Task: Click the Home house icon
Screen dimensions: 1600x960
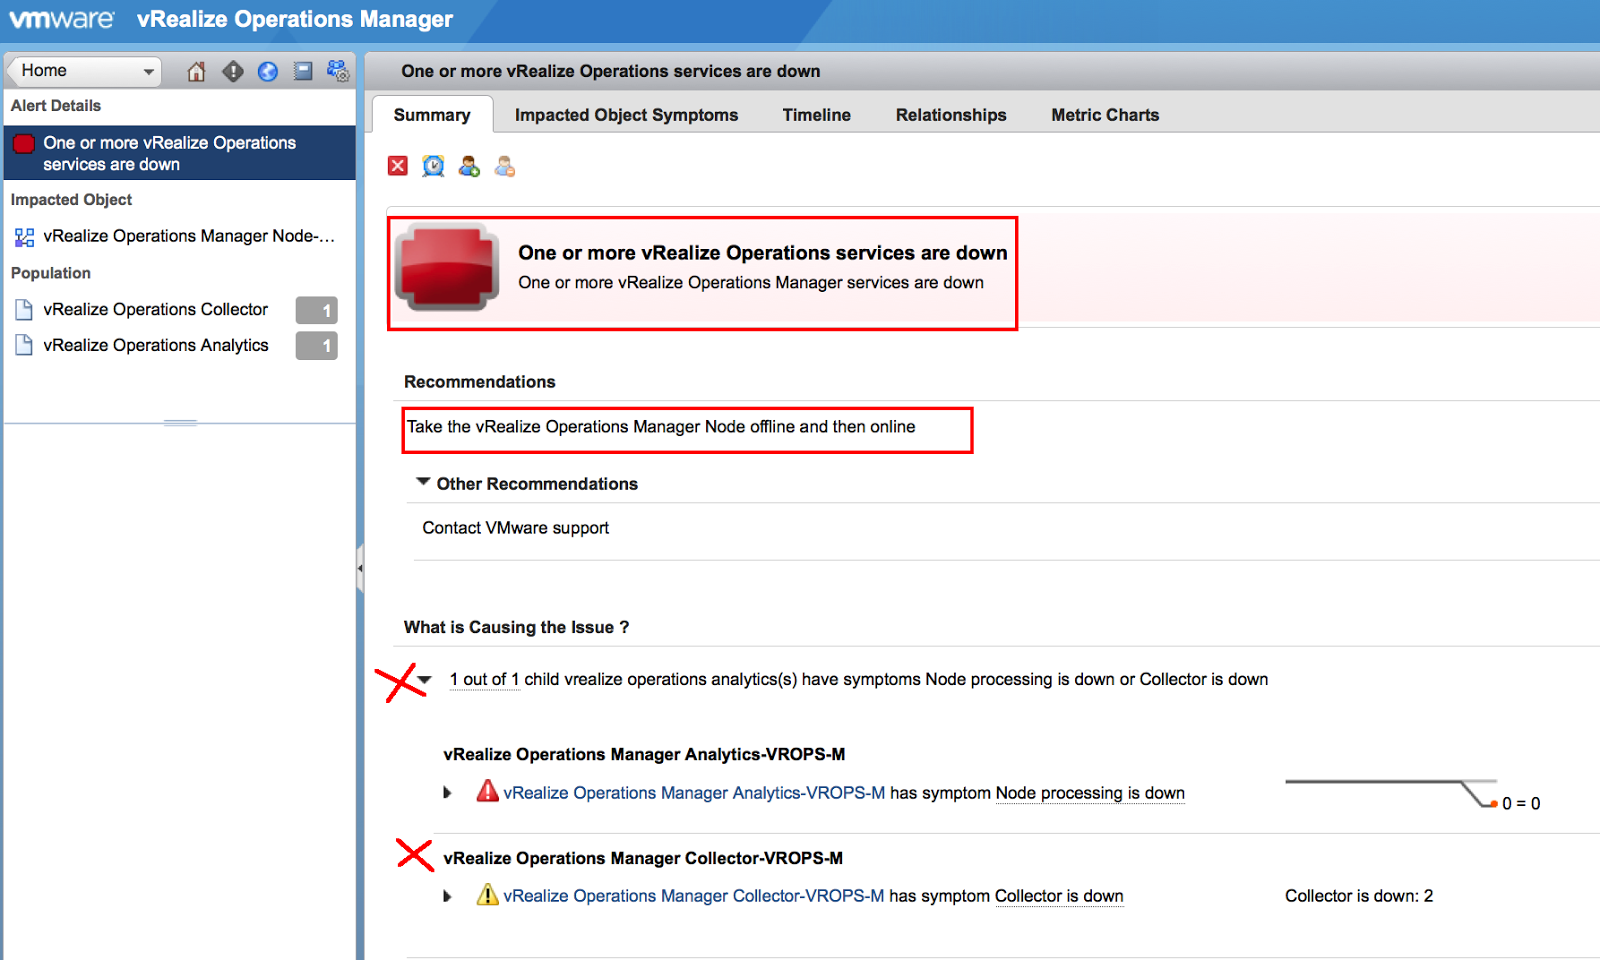Action: click(x=196, y=71)
